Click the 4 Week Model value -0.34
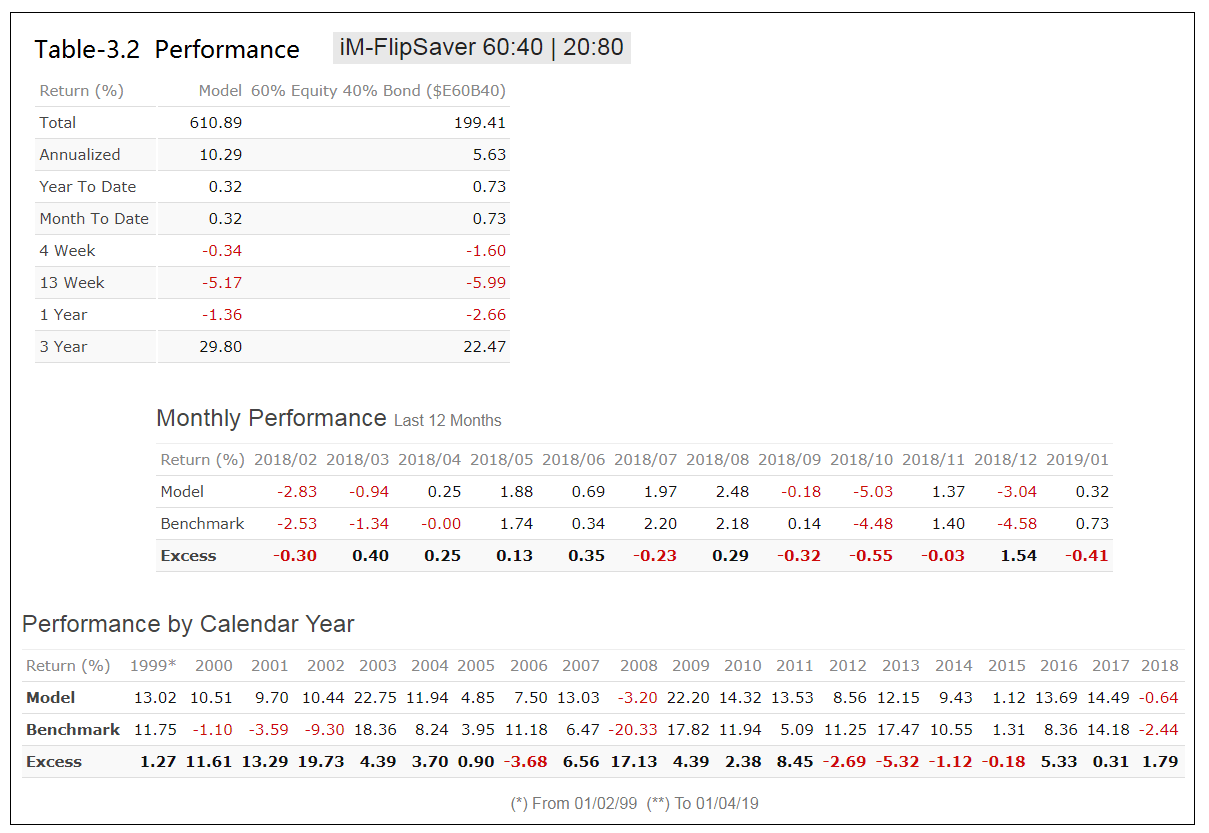The width and height of the screenshot is (1209, 833). click(x=221, y=251)
